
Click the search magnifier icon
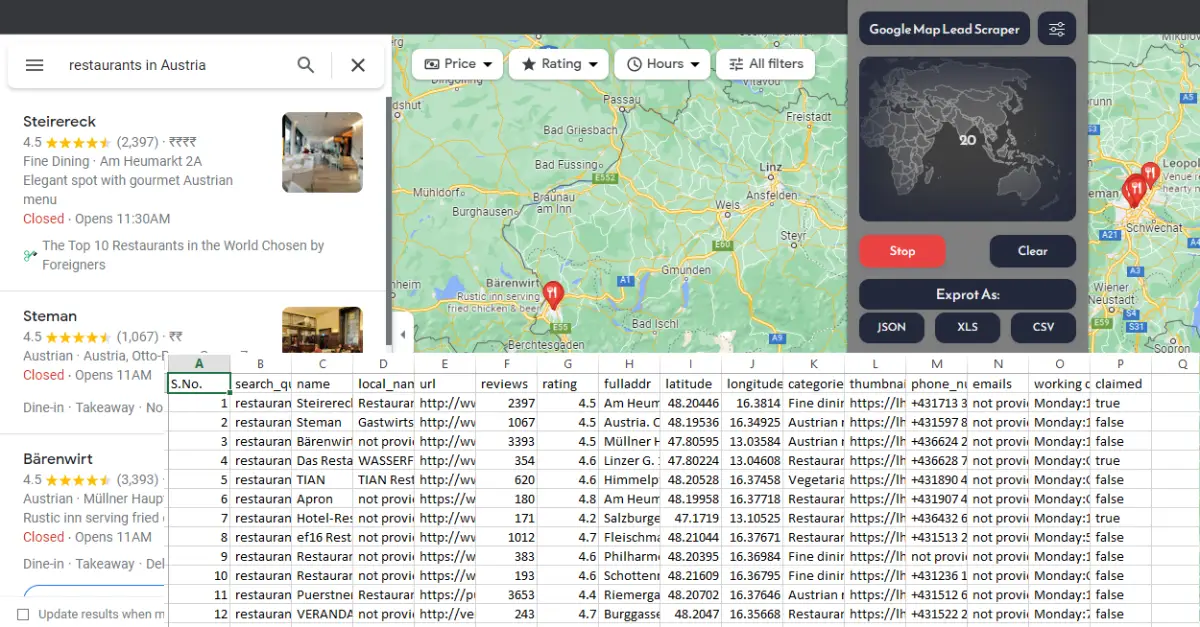[x=305, y=64]
